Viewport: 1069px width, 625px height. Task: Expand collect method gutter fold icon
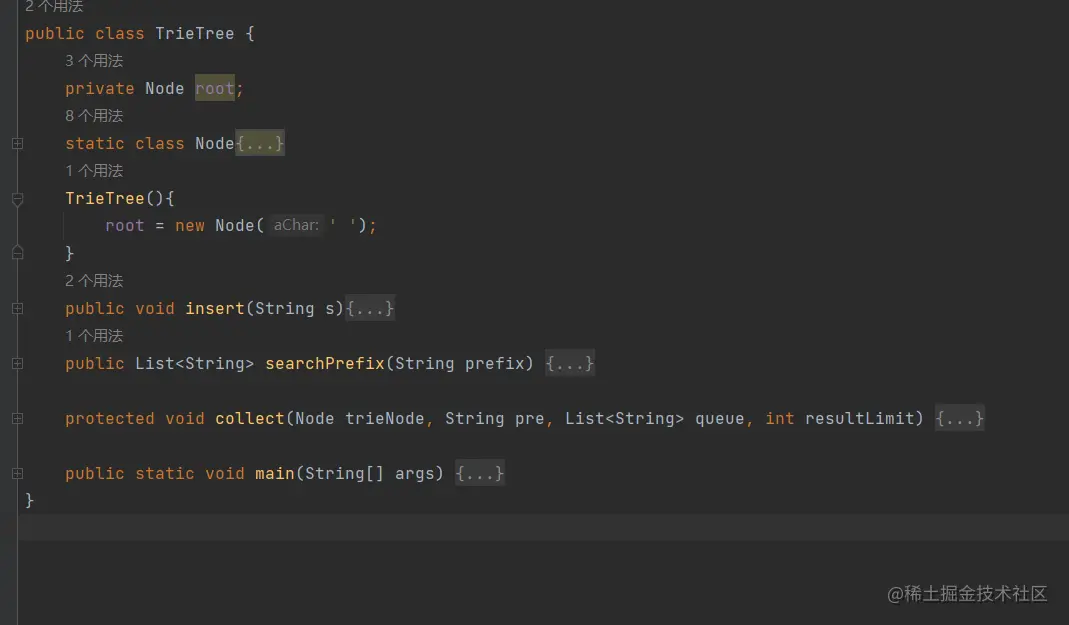point(18,418)
